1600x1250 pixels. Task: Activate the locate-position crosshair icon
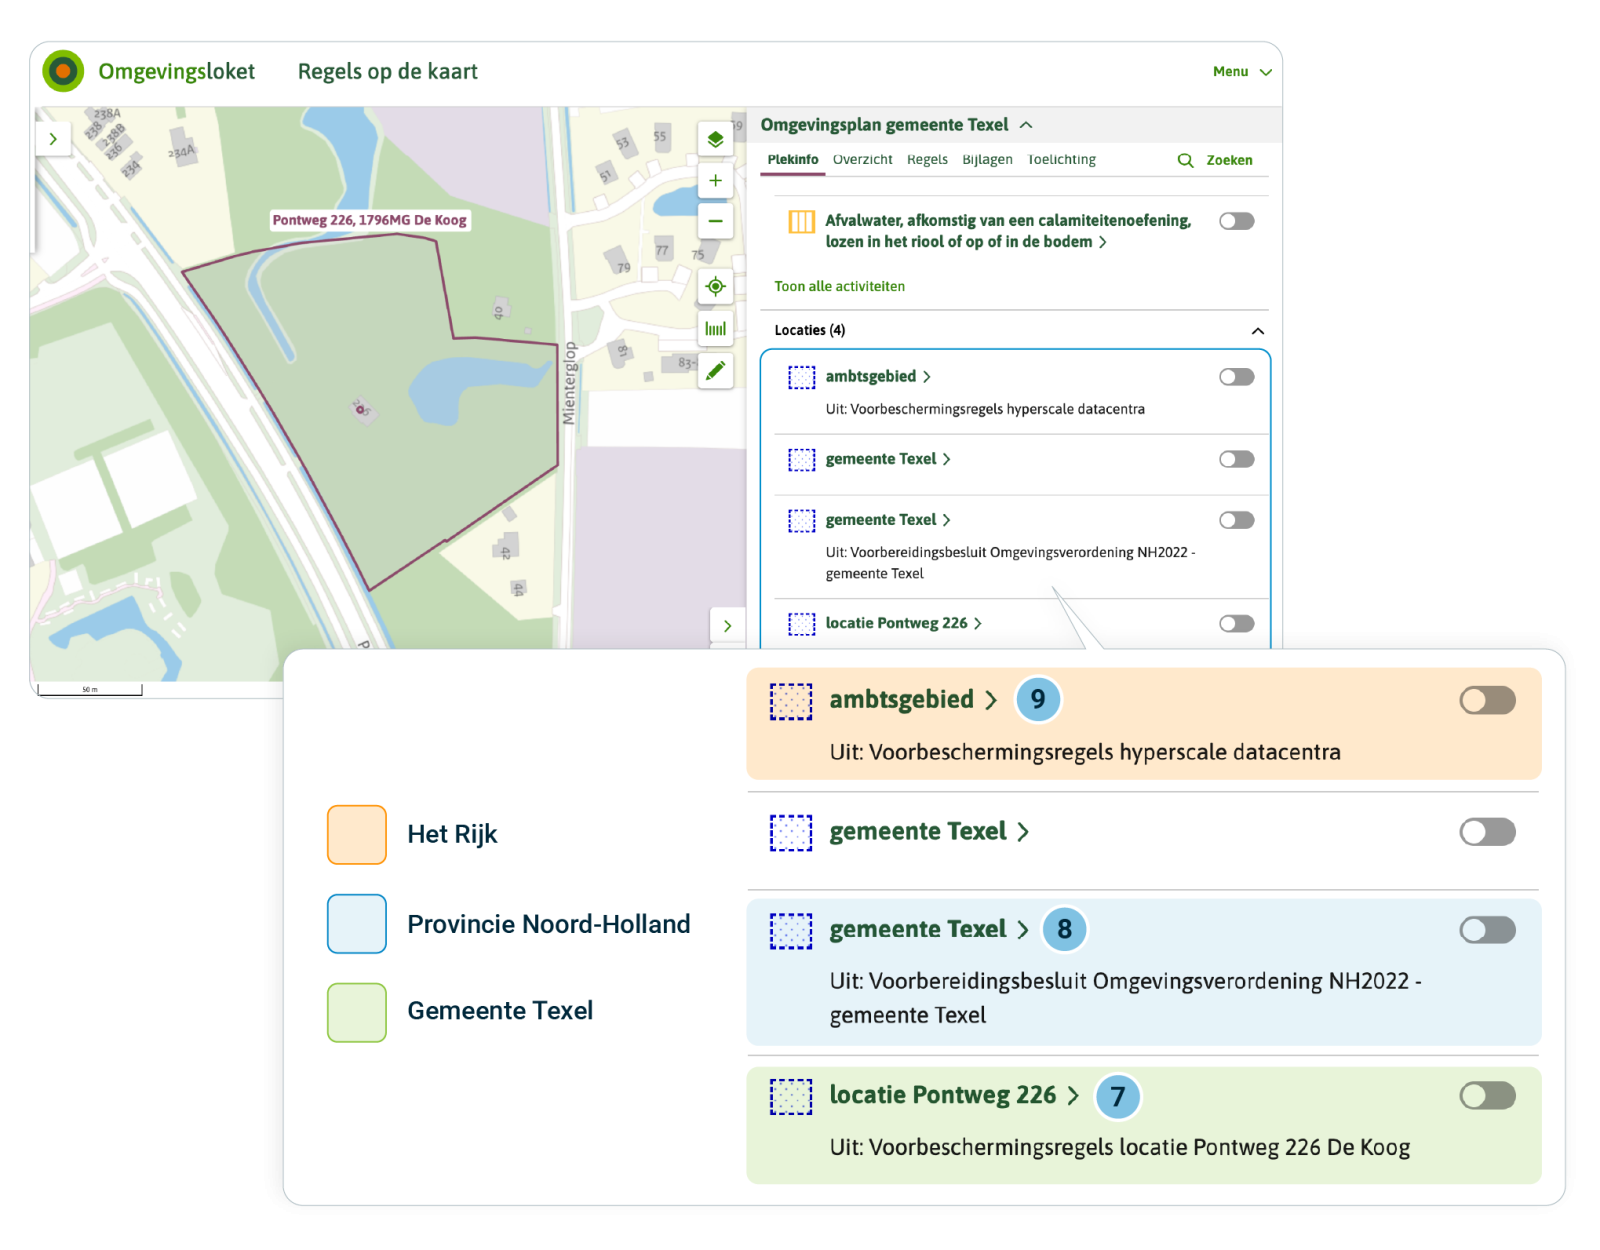coord(714,287)
